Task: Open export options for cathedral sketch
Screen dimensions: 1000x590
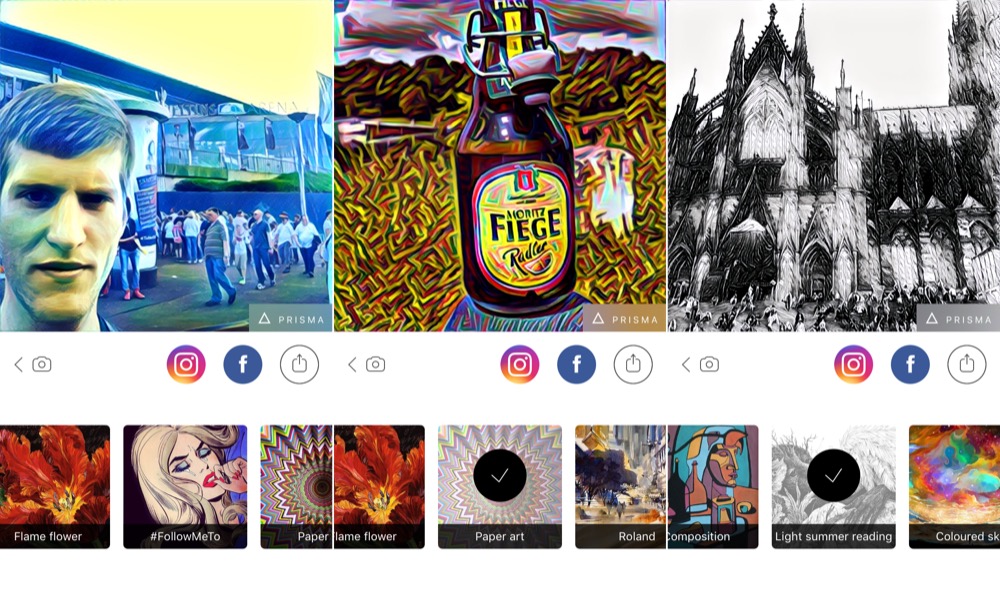Action: 967,364
